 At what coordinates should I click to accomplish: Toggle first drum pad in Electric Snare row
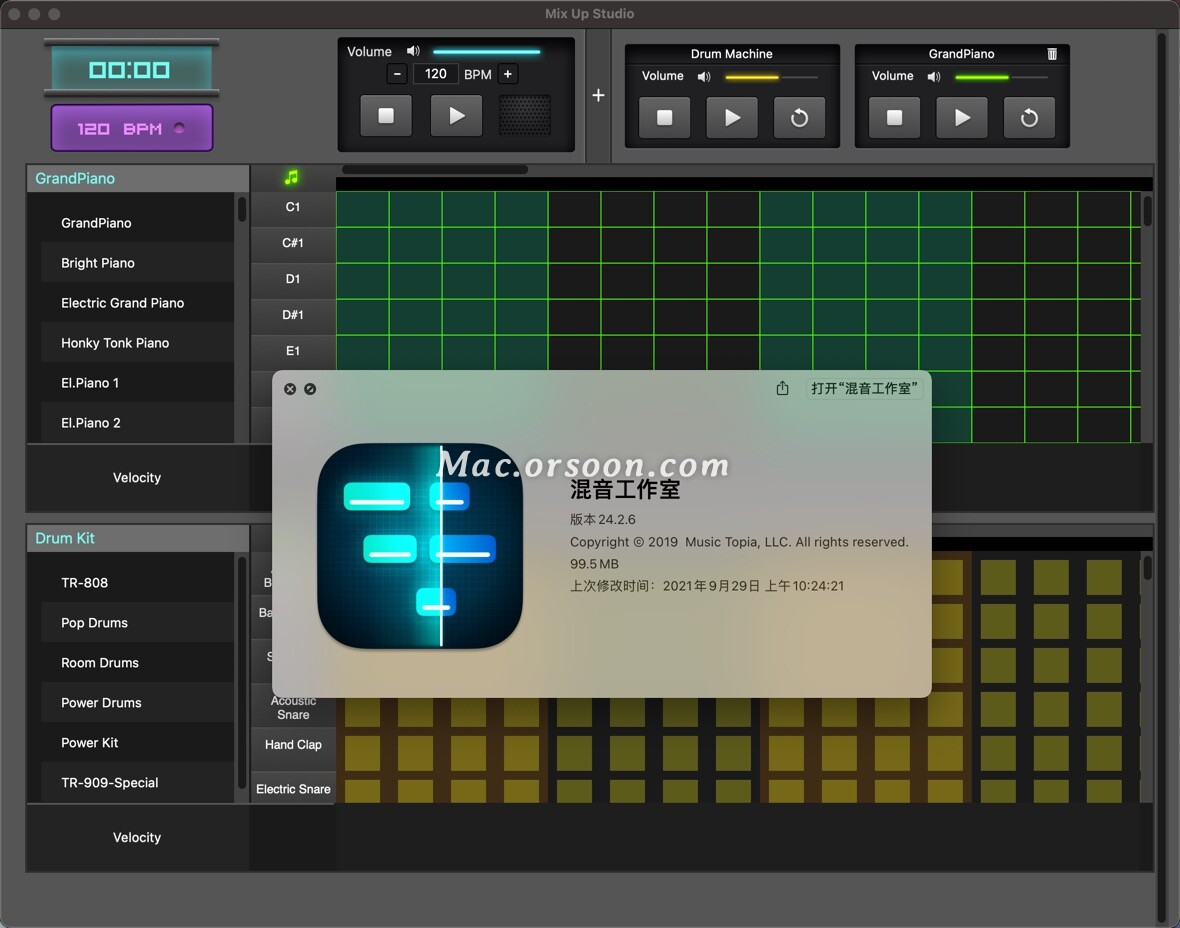click(x=362, y=791)
